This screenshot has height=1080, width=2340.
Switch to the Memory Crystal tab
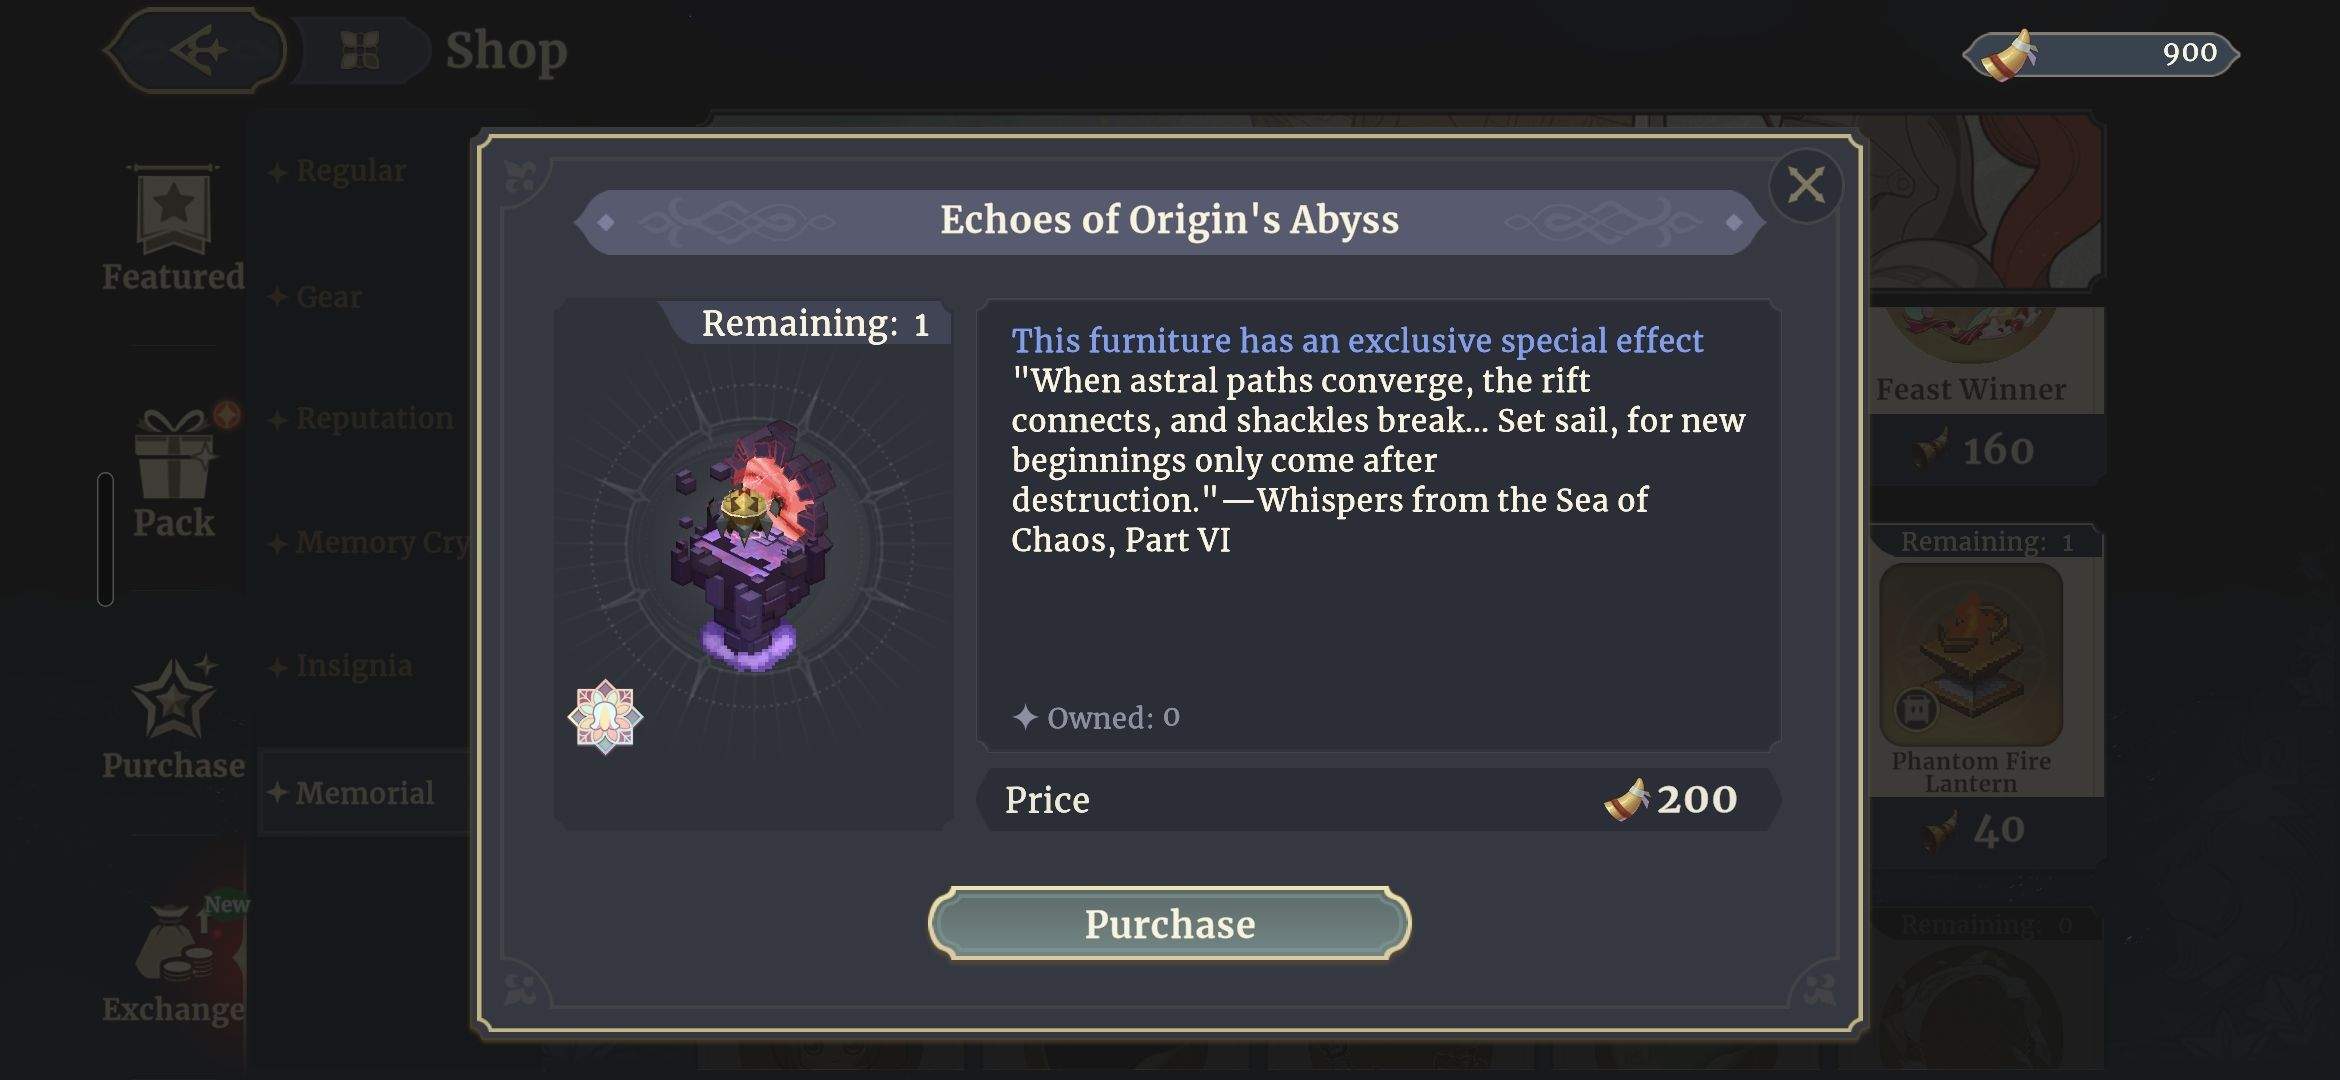point(380,542)
